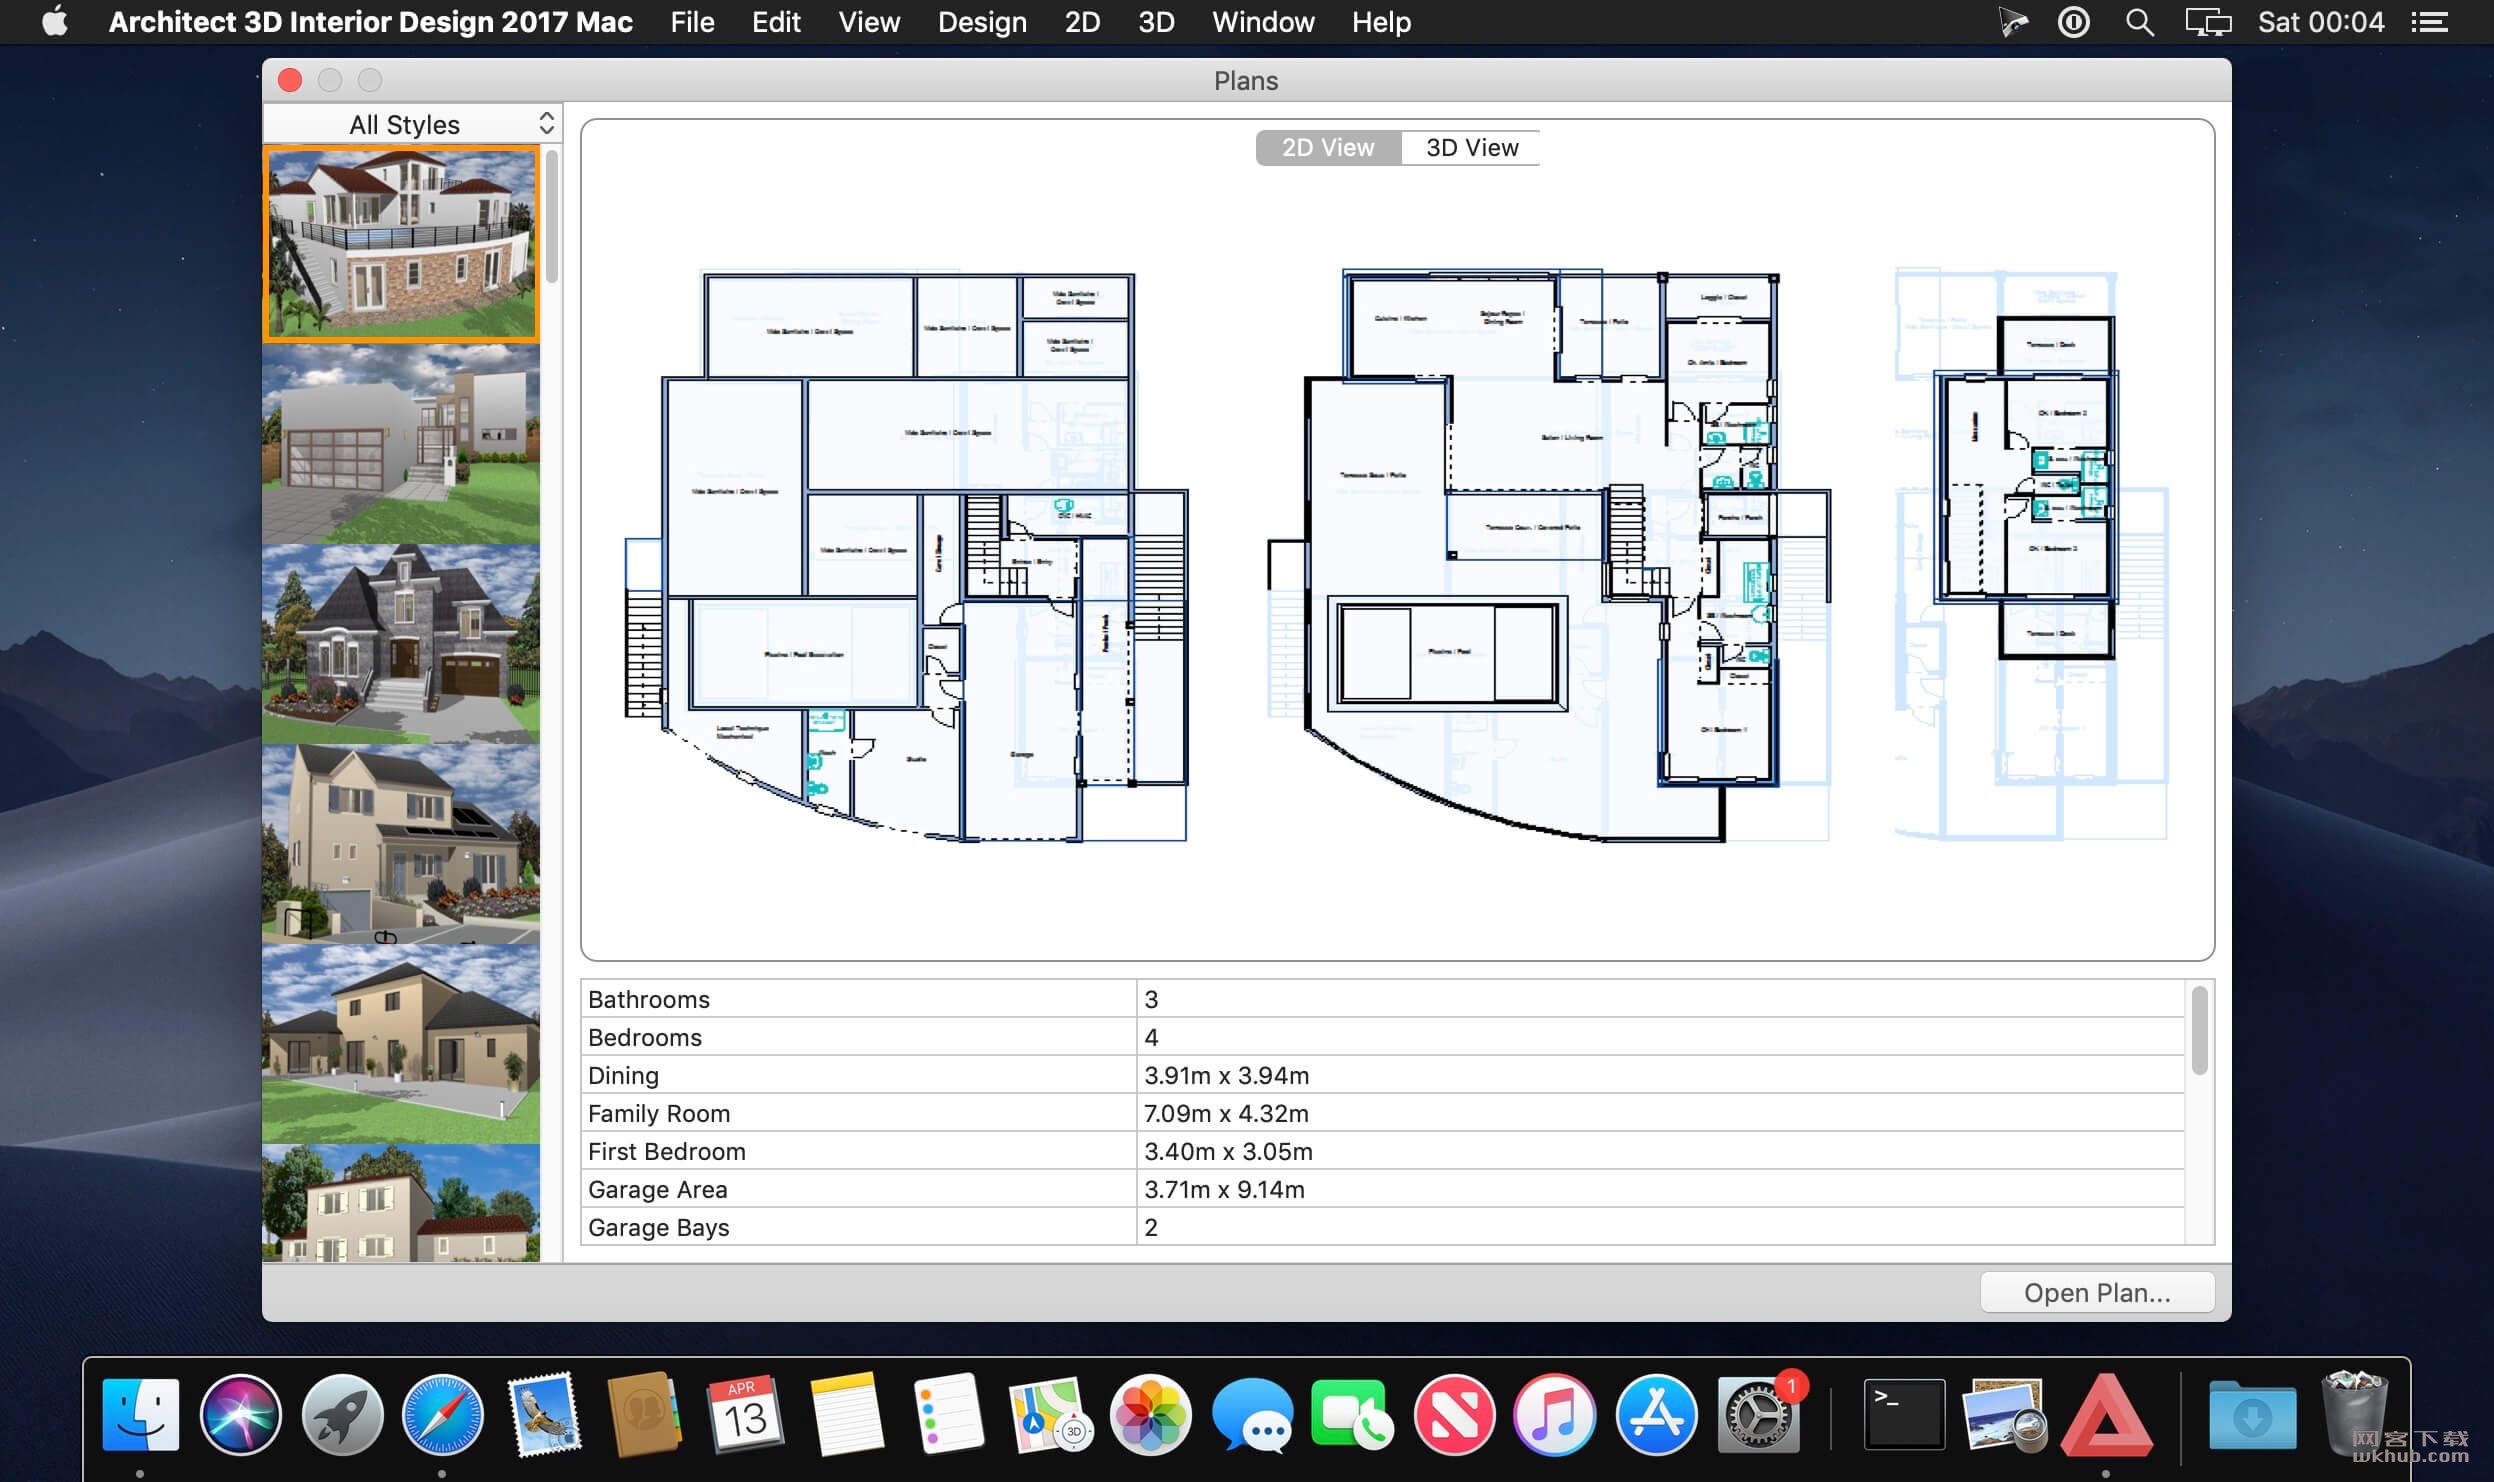The image size is (2494, 1482).
Task: Open the Terminal icon in dock
Action: point(1904,1414)
